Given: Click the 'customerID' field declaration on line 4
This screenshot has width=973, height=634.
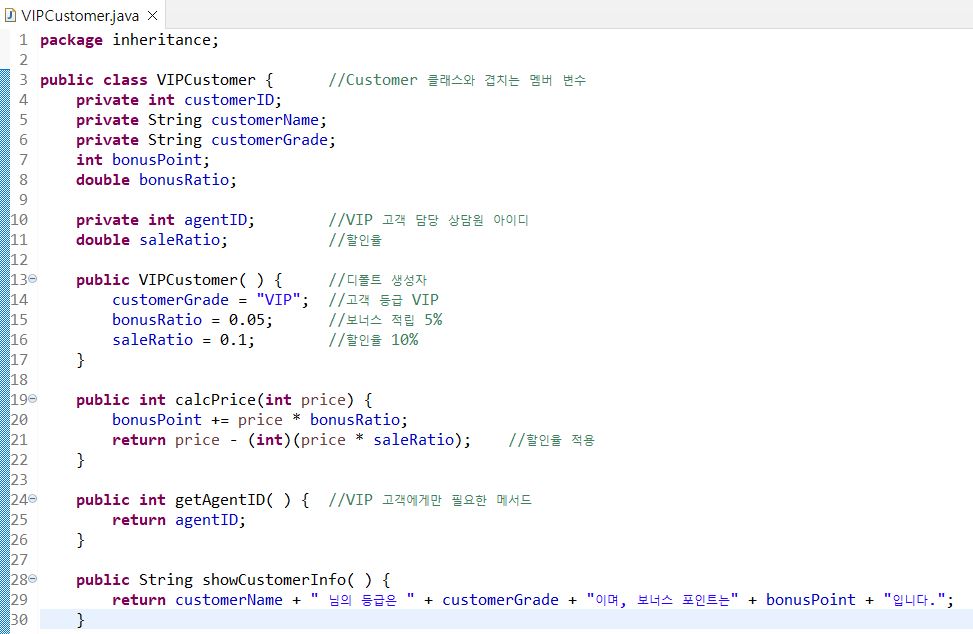Looking at the screenshot, I should [x=229, y=100].
